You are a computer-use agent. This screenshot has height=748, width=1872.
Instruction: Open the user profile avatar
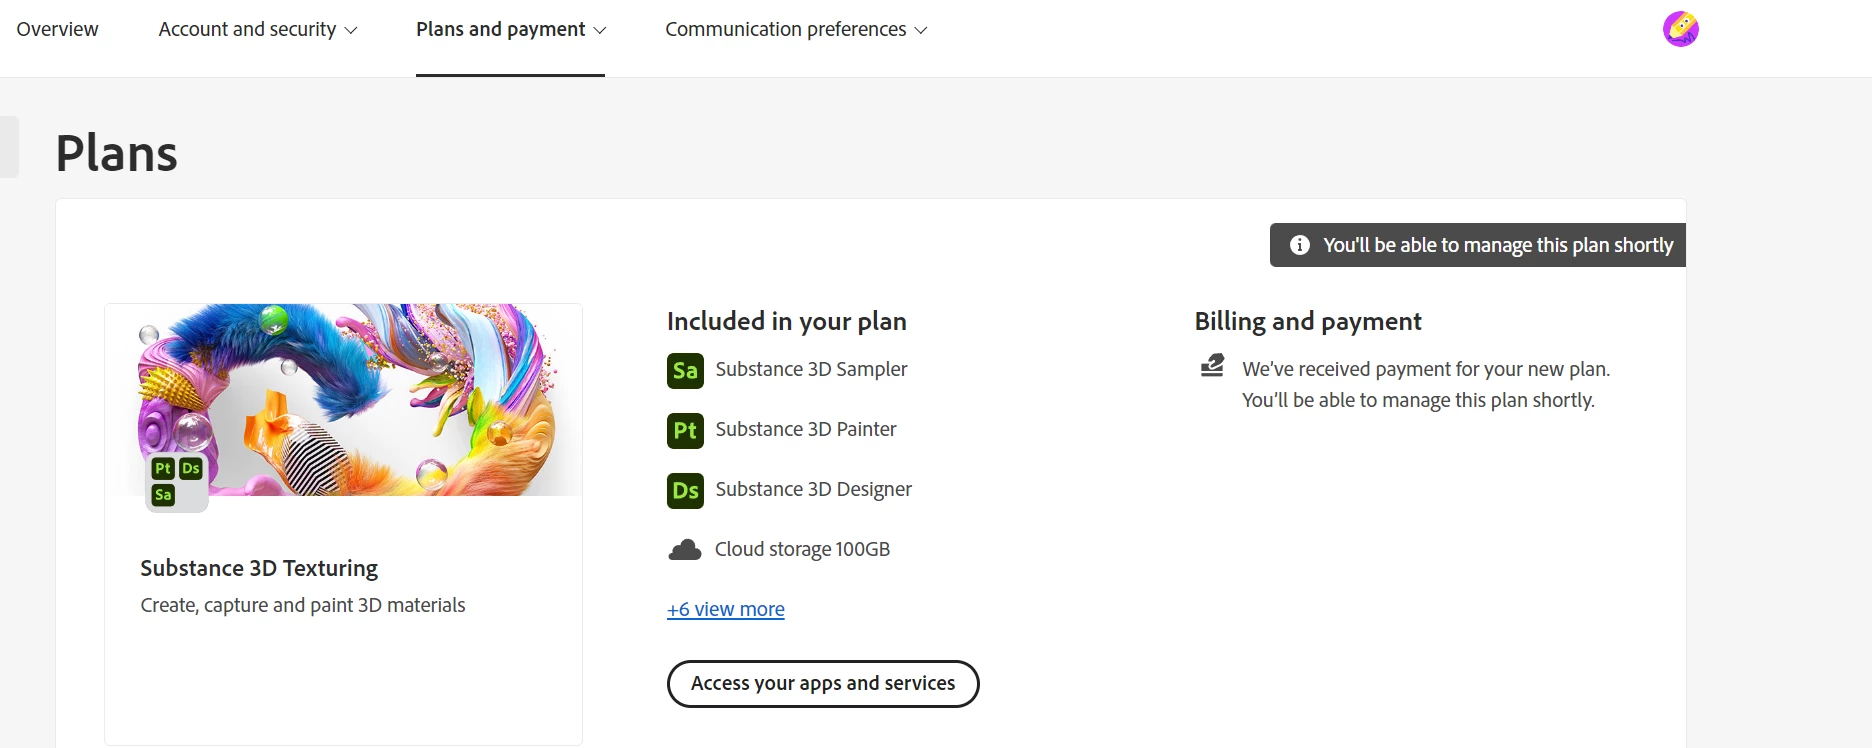(1680, 29)
